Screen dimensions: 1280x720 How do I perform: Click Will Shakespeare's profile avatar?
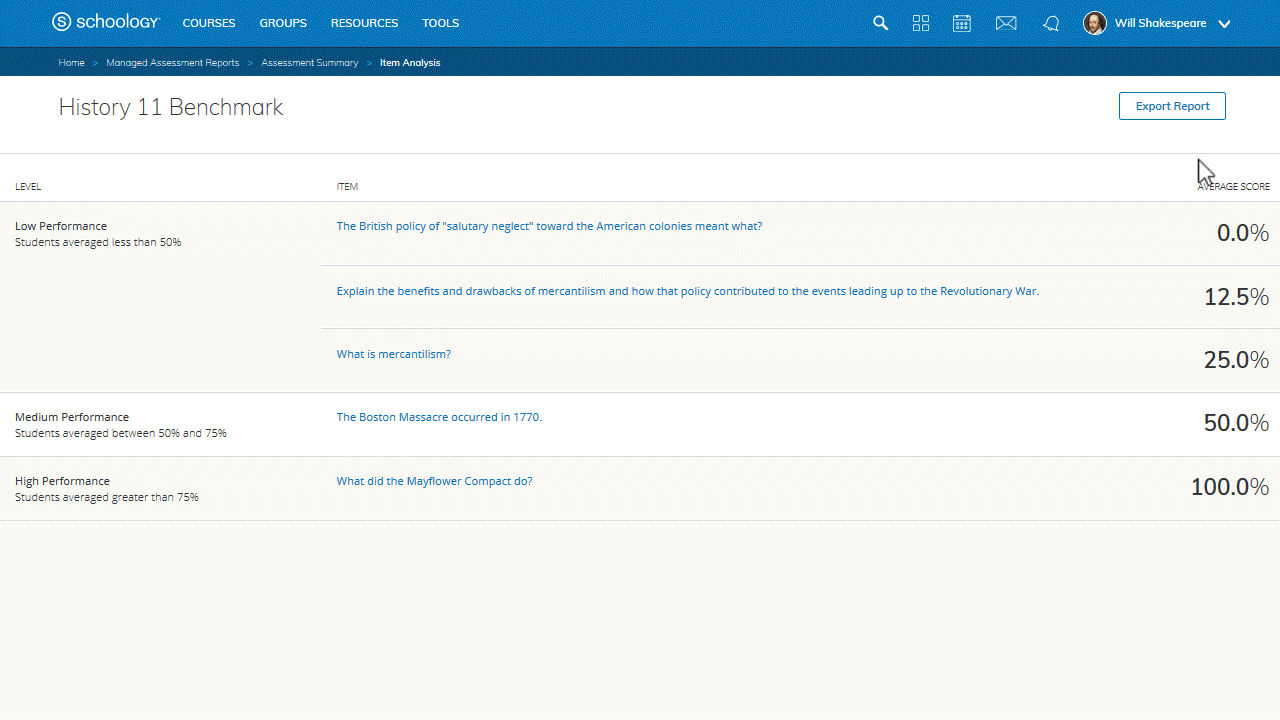point(1095,23)
